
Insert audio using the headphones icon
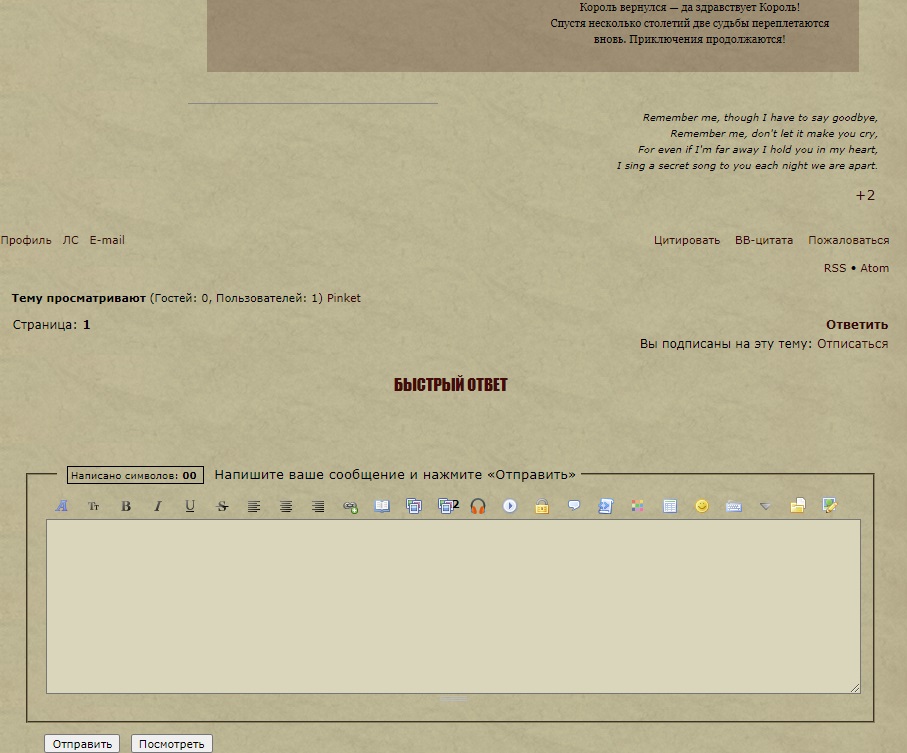pyautogui.click(x=478, y=506)
